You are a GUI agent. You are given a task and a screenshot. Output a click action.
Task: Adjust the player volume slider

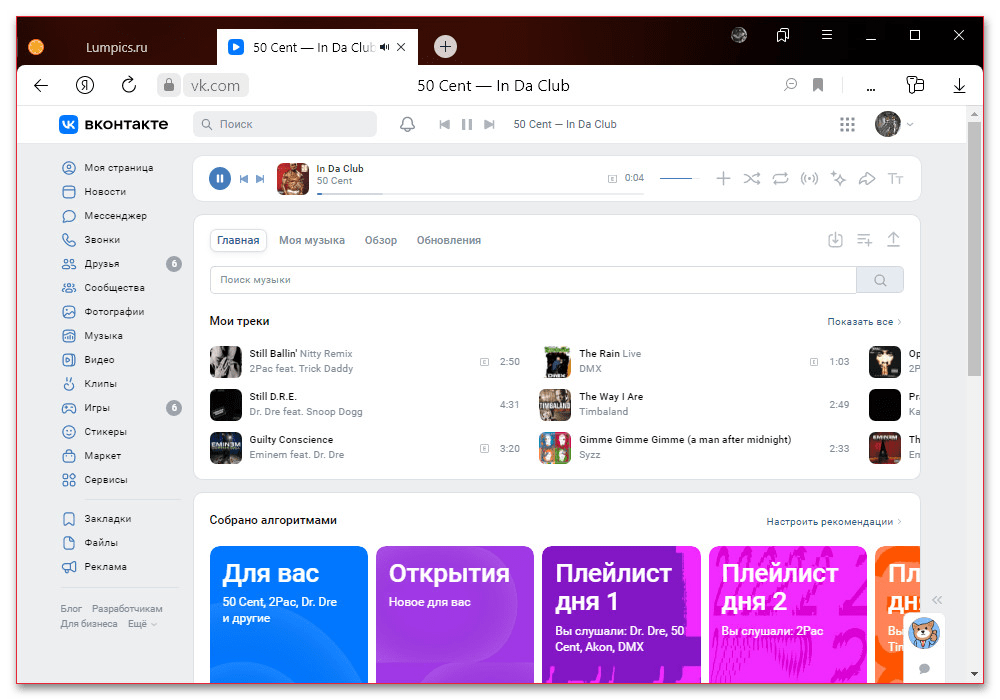tap(679, 179)
